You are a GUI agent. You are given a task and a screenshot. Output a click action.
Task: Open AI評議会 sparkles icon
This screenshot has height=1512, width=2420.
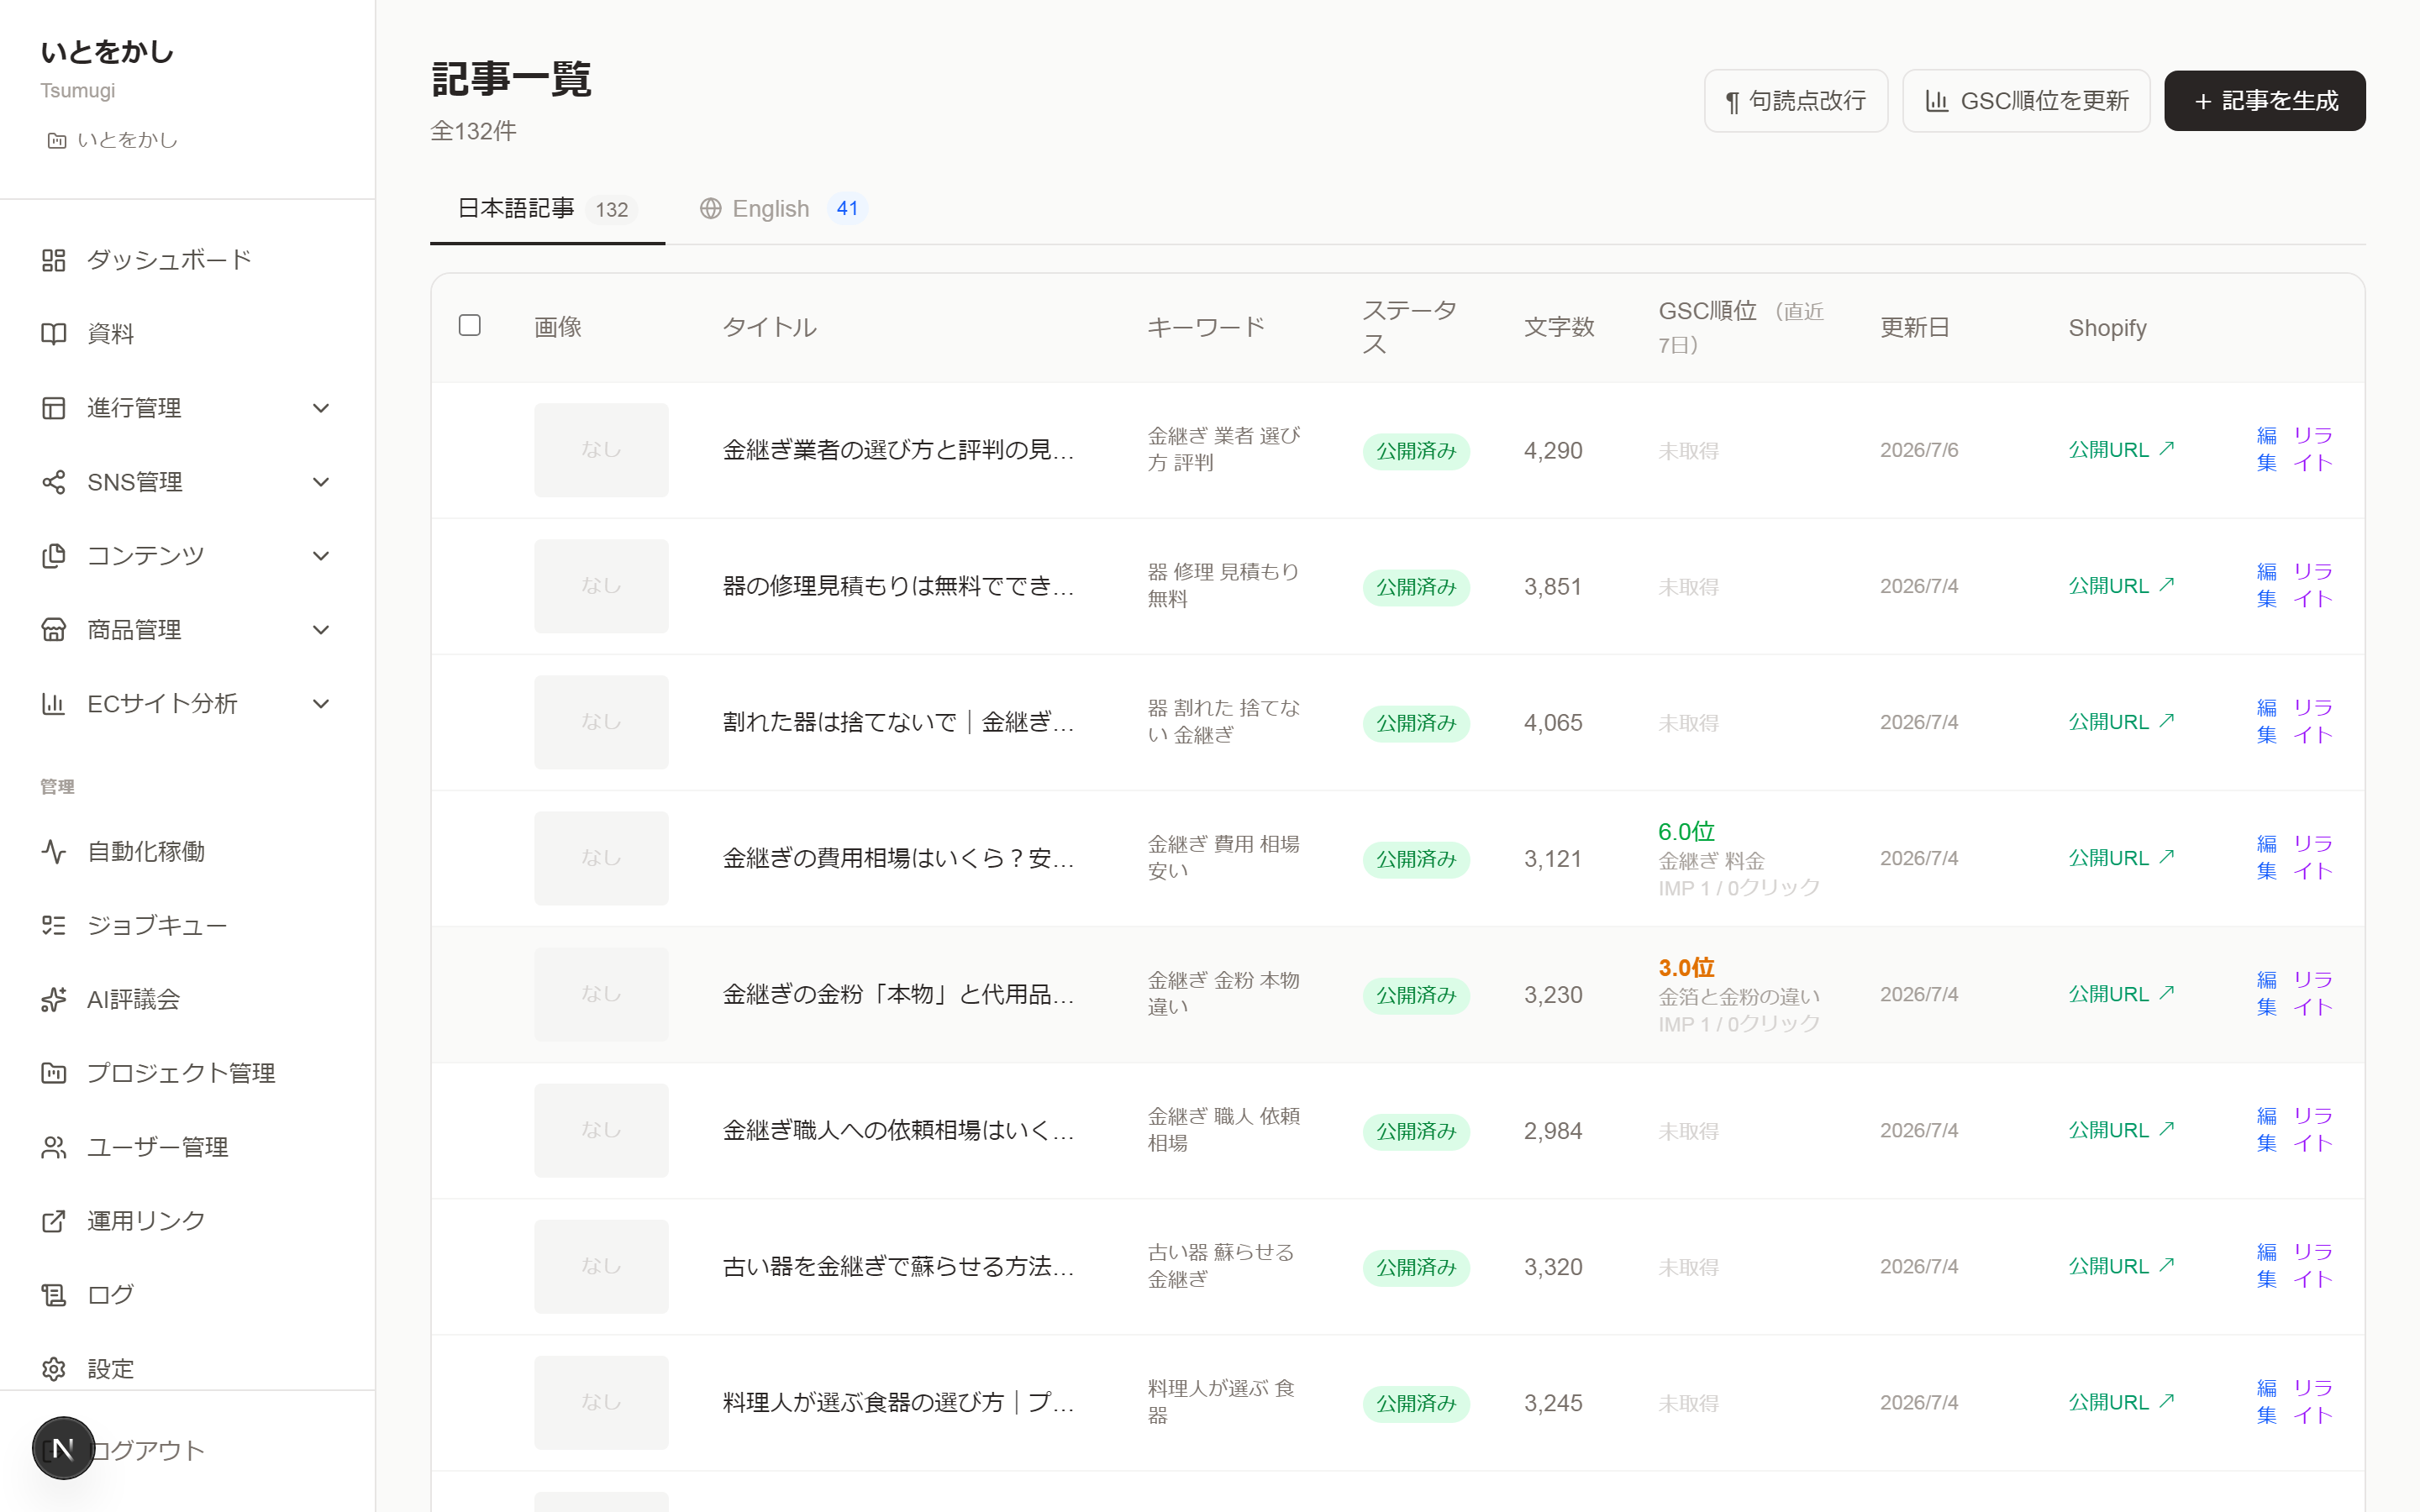[x=54, y=999]
